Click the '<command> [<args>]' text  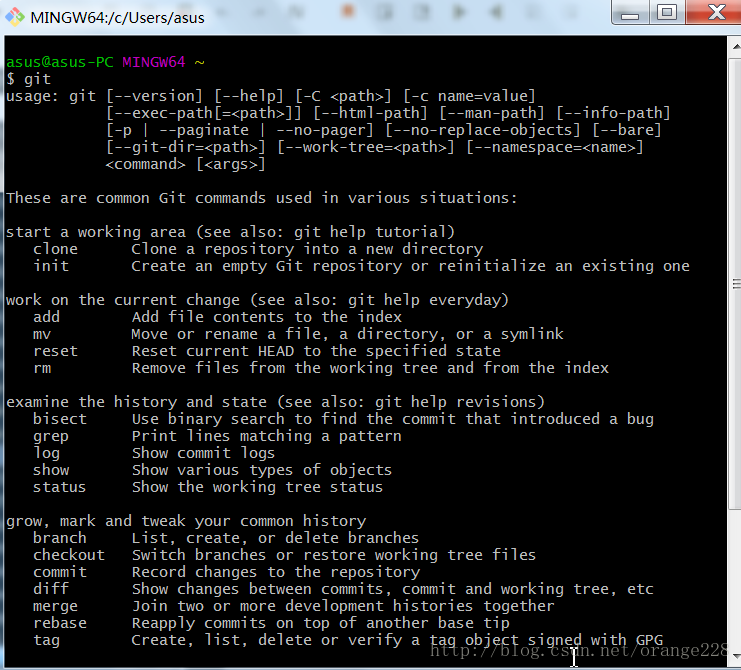point(185,164)
